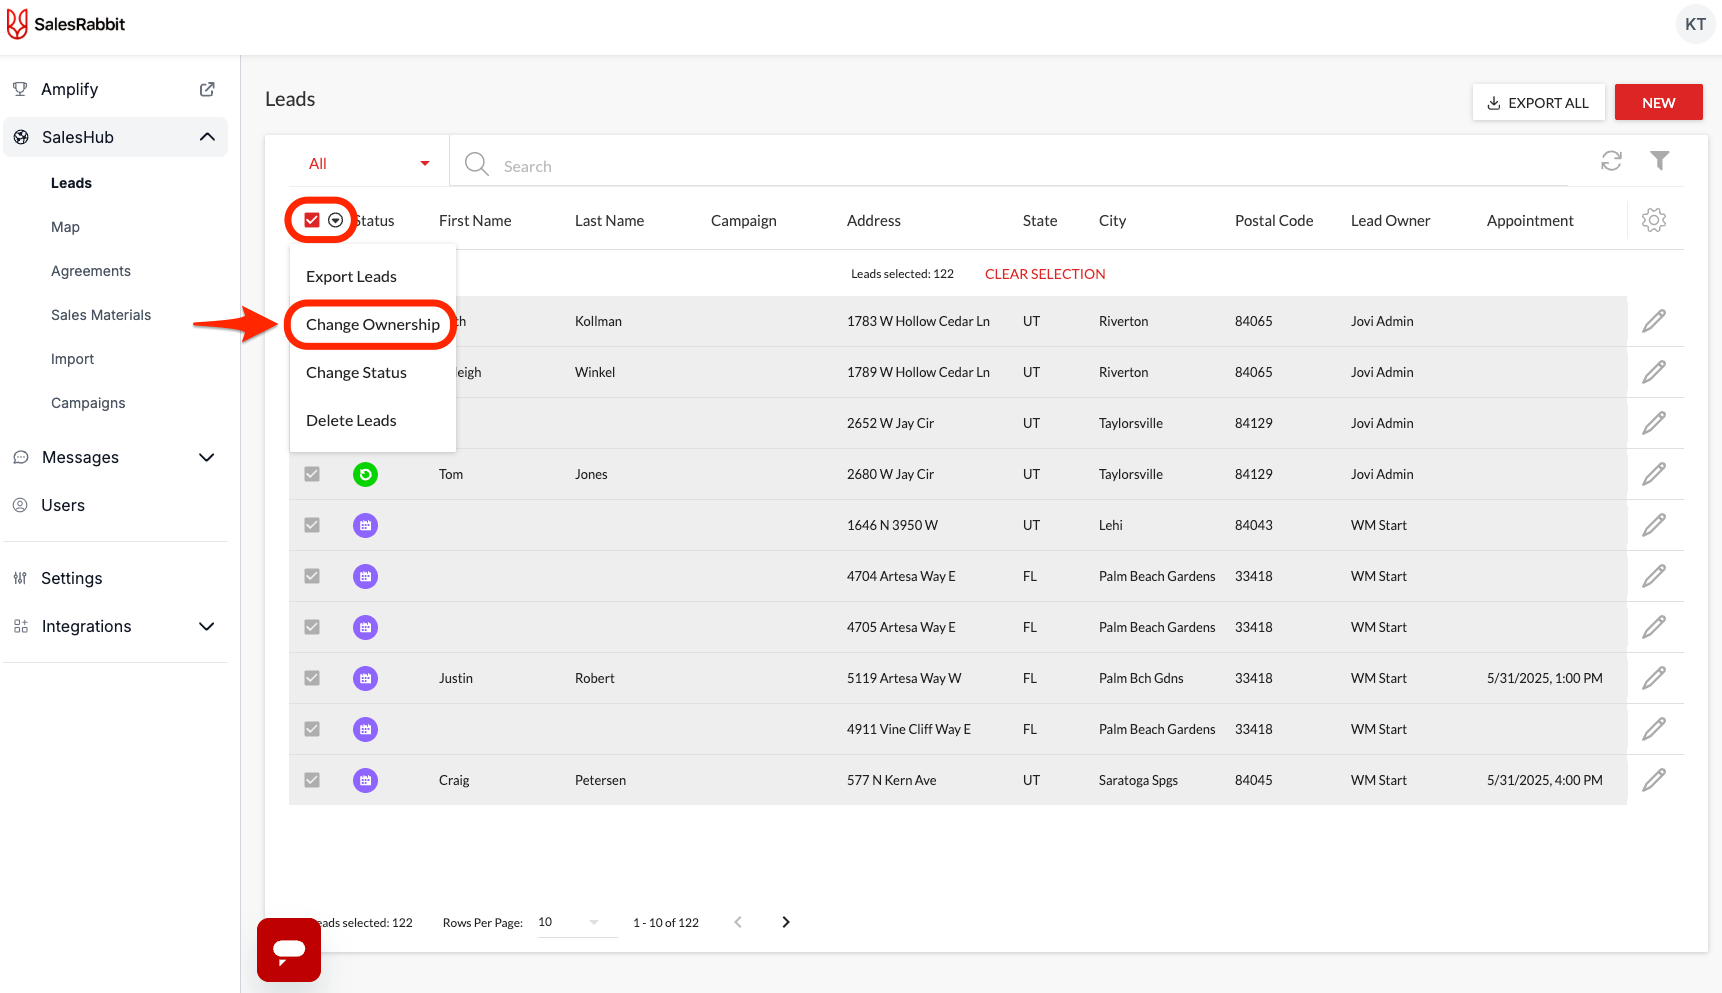The width and height of the screenshot is (1722, 993).
Task: Uncheck the Tom Jones row checkbox
Action: (x=312, y=474)
